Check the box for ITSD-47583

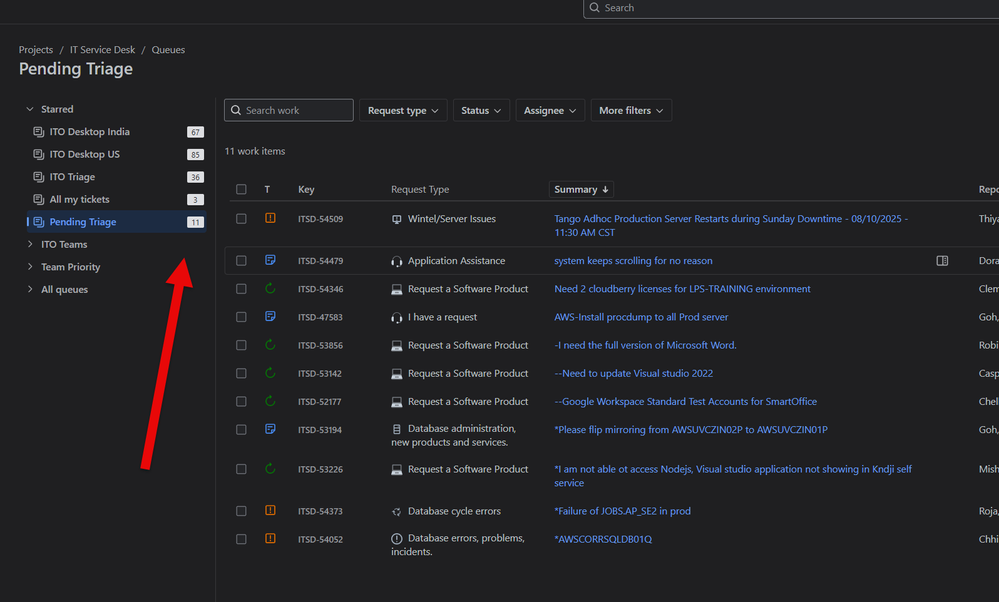(241, 317)
